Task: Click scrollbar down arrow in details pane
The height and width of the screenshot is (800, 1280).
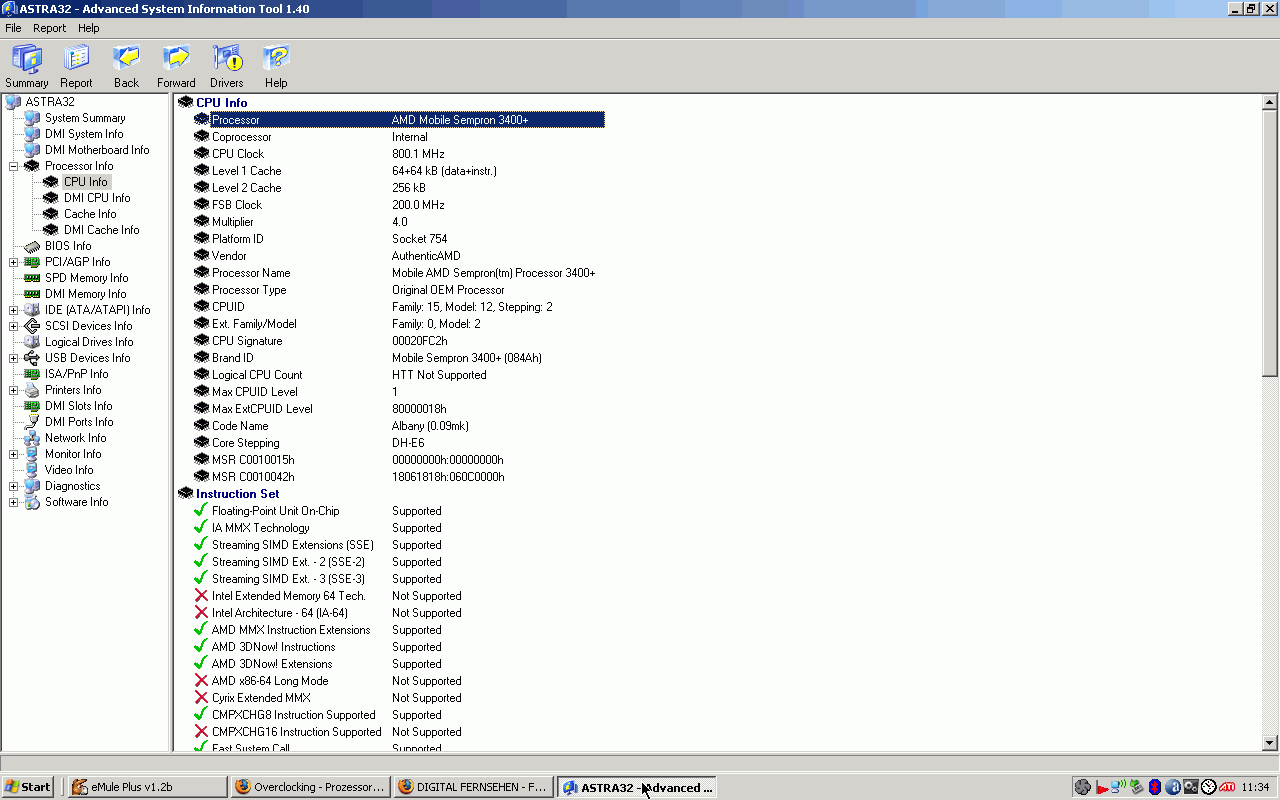Action: tap(1270, 743)
